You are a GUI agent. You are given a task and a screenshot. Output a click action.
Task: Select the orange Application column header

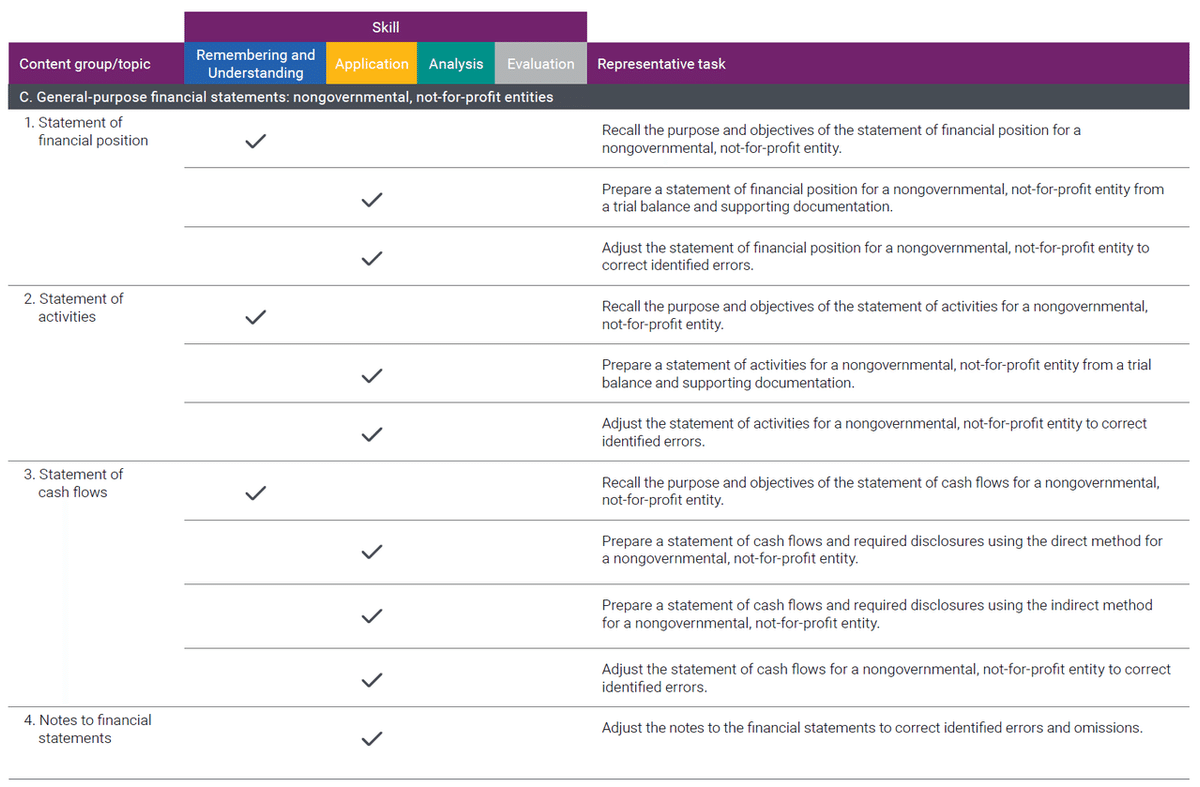tap(372, 64)
